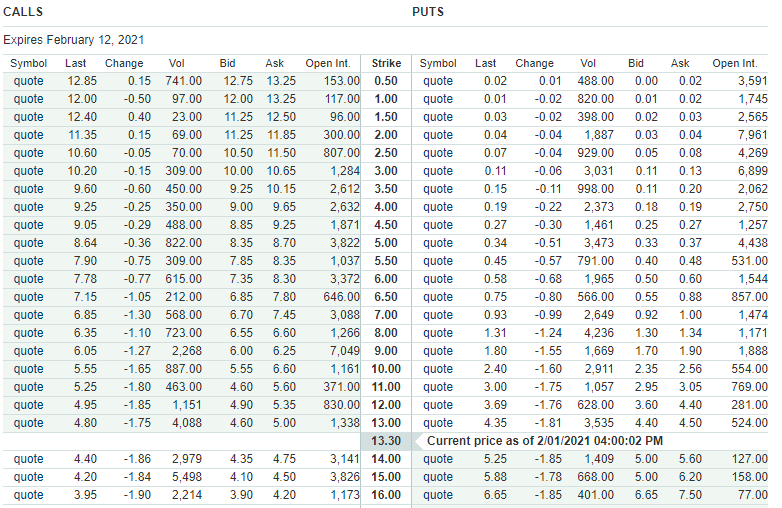Click the strike price 7.00 cell

click(x=386, y=315)
